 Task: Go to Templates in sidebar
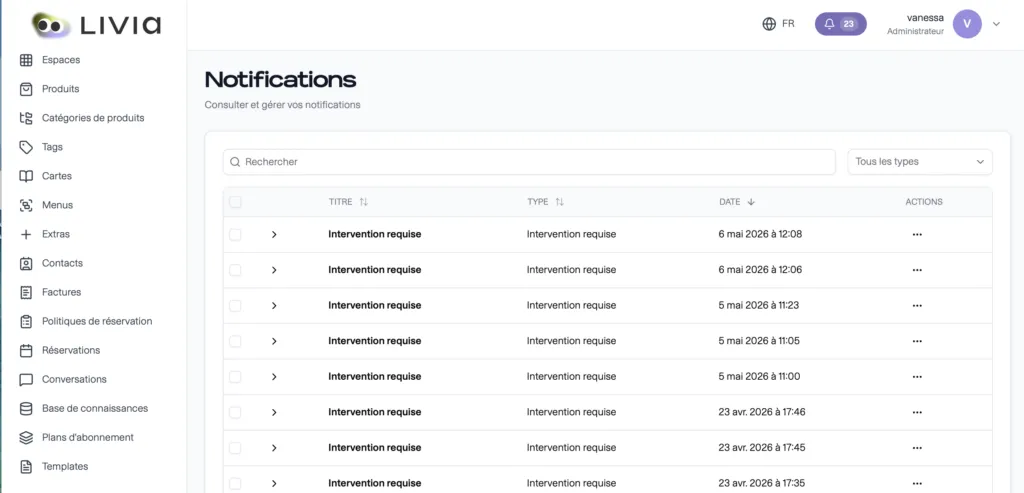pyautogui.click(x=65, y=467)
